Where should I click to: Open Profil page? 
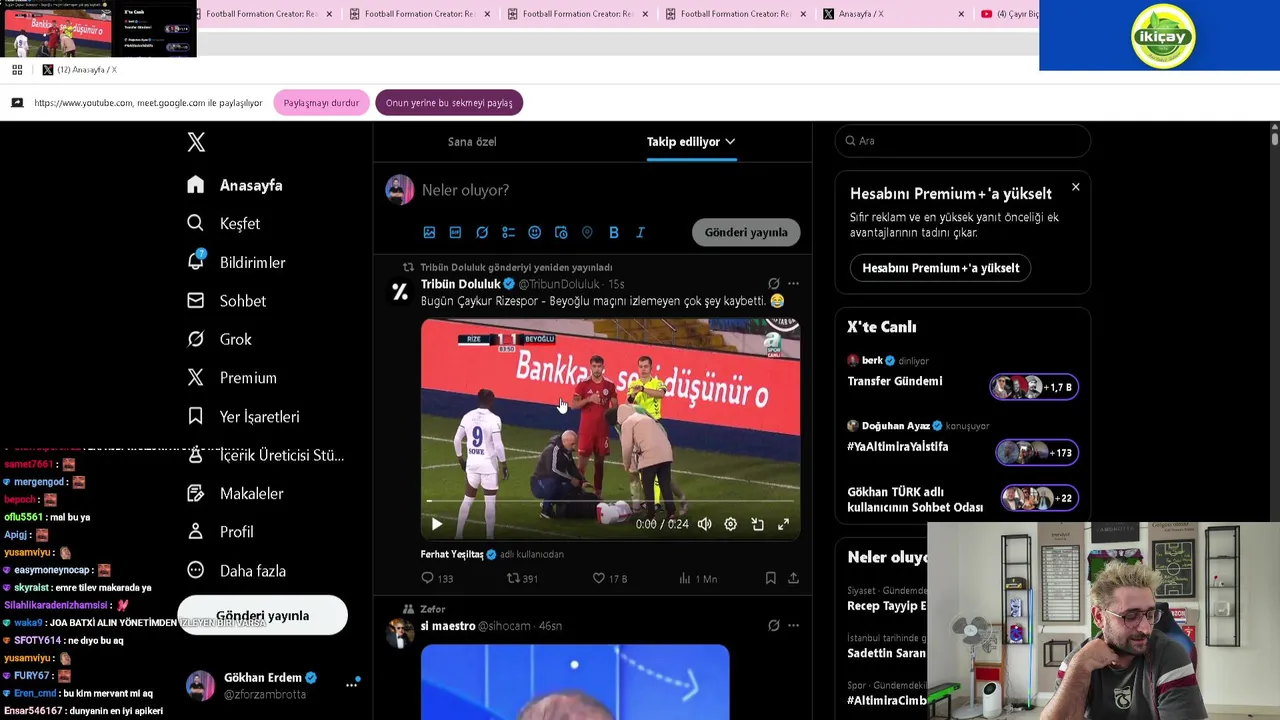[220, 532]
